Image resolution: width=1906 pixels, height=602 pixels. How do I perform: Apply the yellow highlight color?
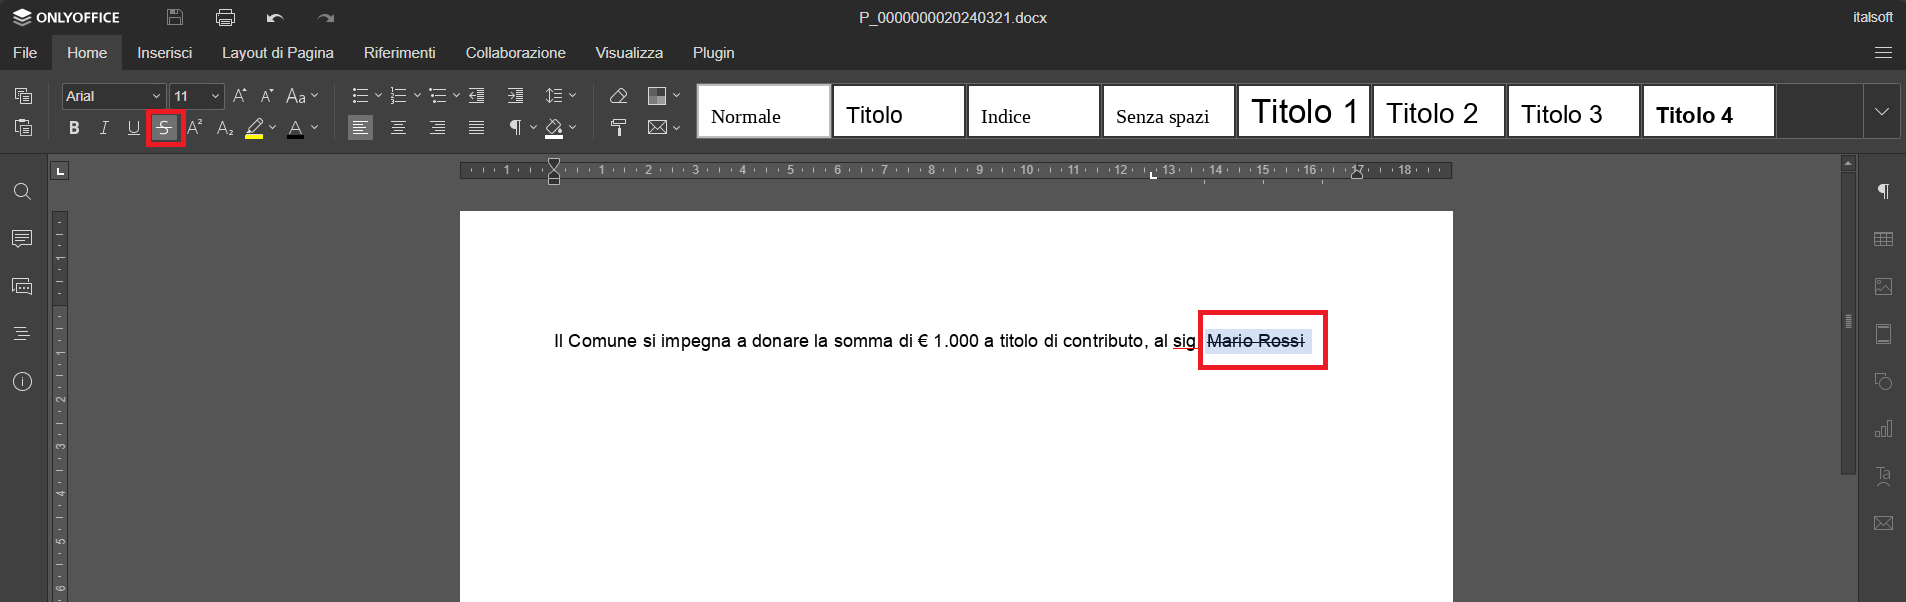pos(254,128)
